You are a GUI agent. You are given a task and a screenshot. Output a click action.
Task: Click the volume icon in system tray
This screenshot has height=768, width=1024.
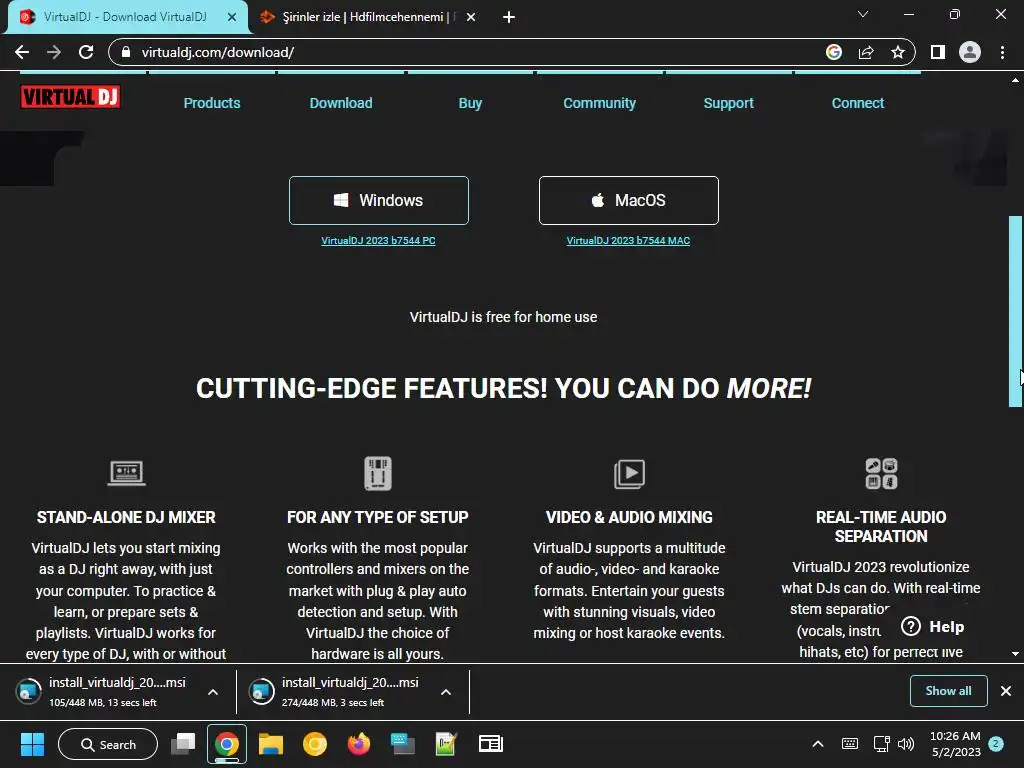point(906,744)
